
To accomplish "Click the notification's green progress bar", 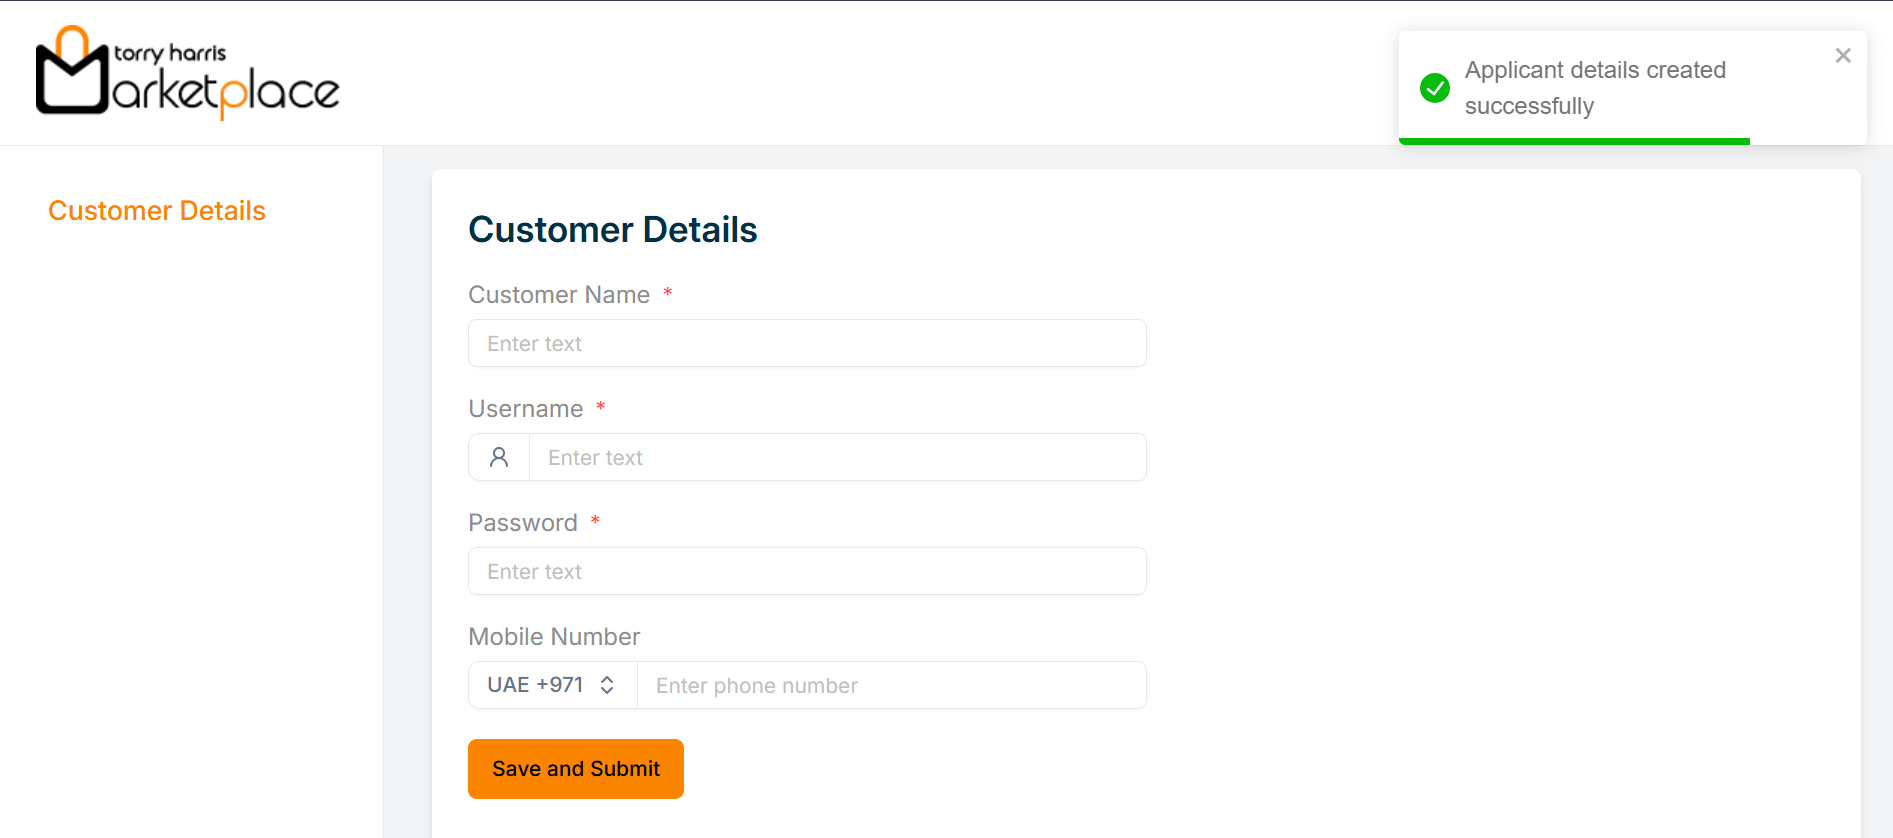I will [x=1574, y=141].
